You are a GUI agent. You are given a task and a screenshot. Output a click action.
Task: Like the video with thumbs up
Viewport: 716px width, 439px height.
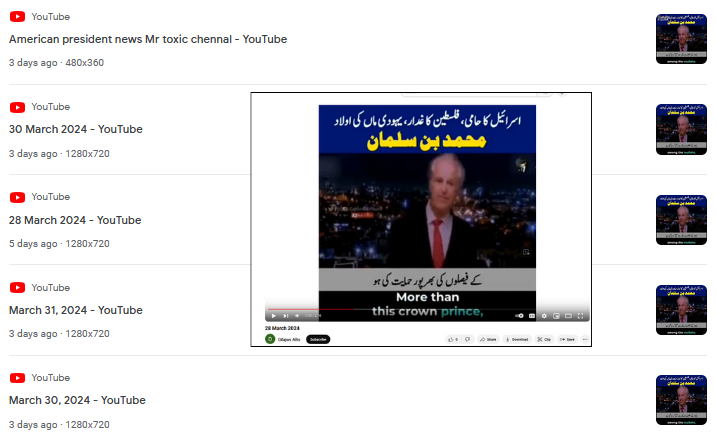click(x=453, y=339)
